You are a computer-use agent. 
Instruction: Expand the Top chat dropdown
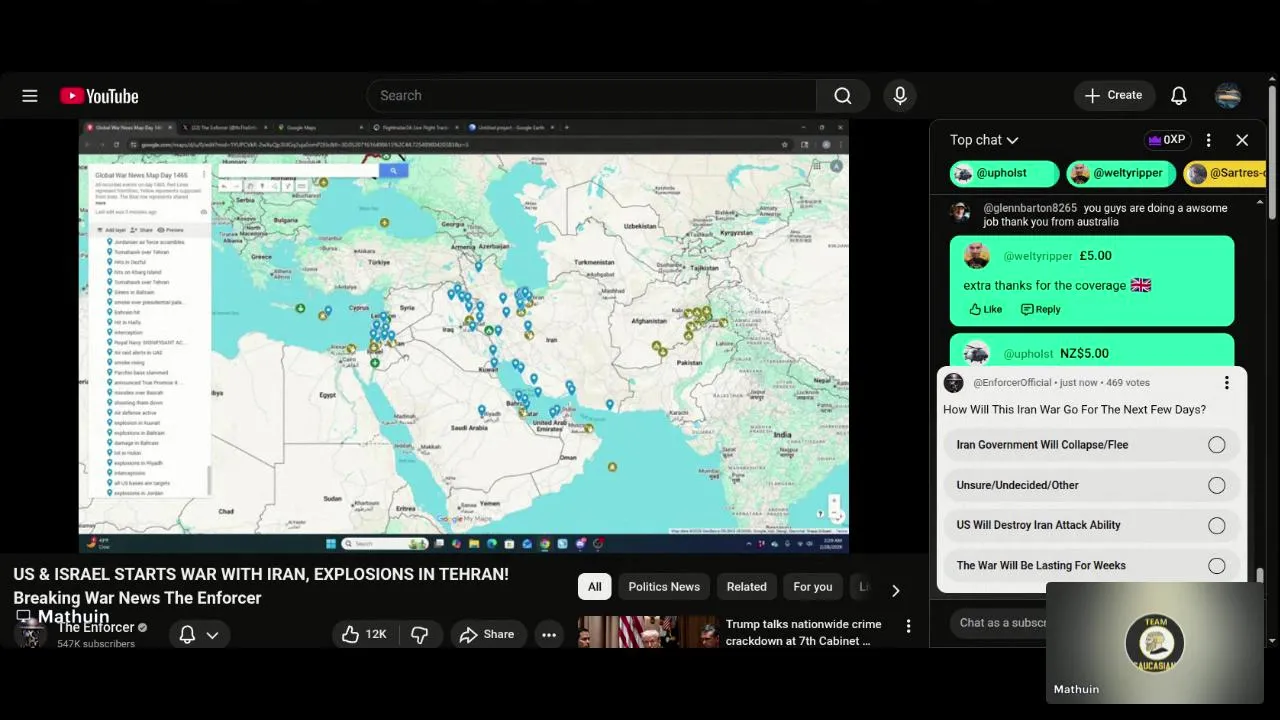coord(984,140)
